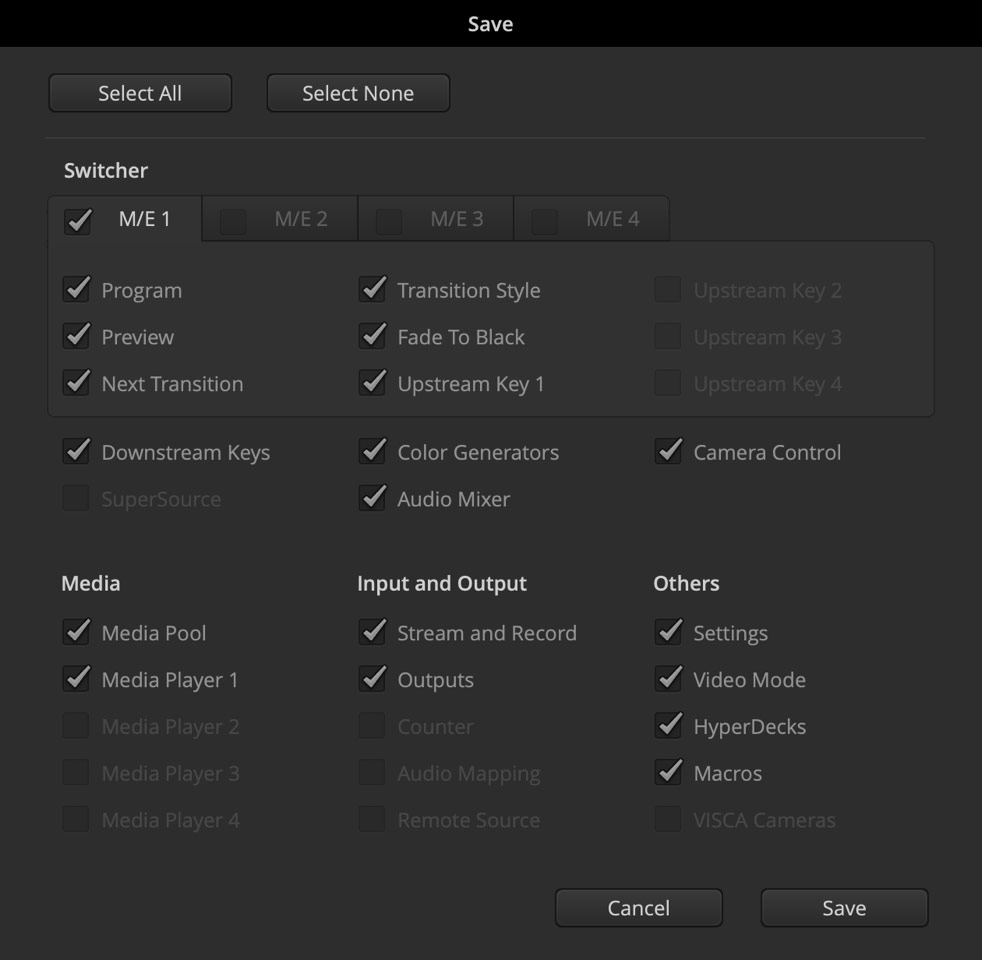Disable the Outputs checkbox
The width and height of the screenshot is (982, 960).
pyautogui.click(x=372, y=680)
